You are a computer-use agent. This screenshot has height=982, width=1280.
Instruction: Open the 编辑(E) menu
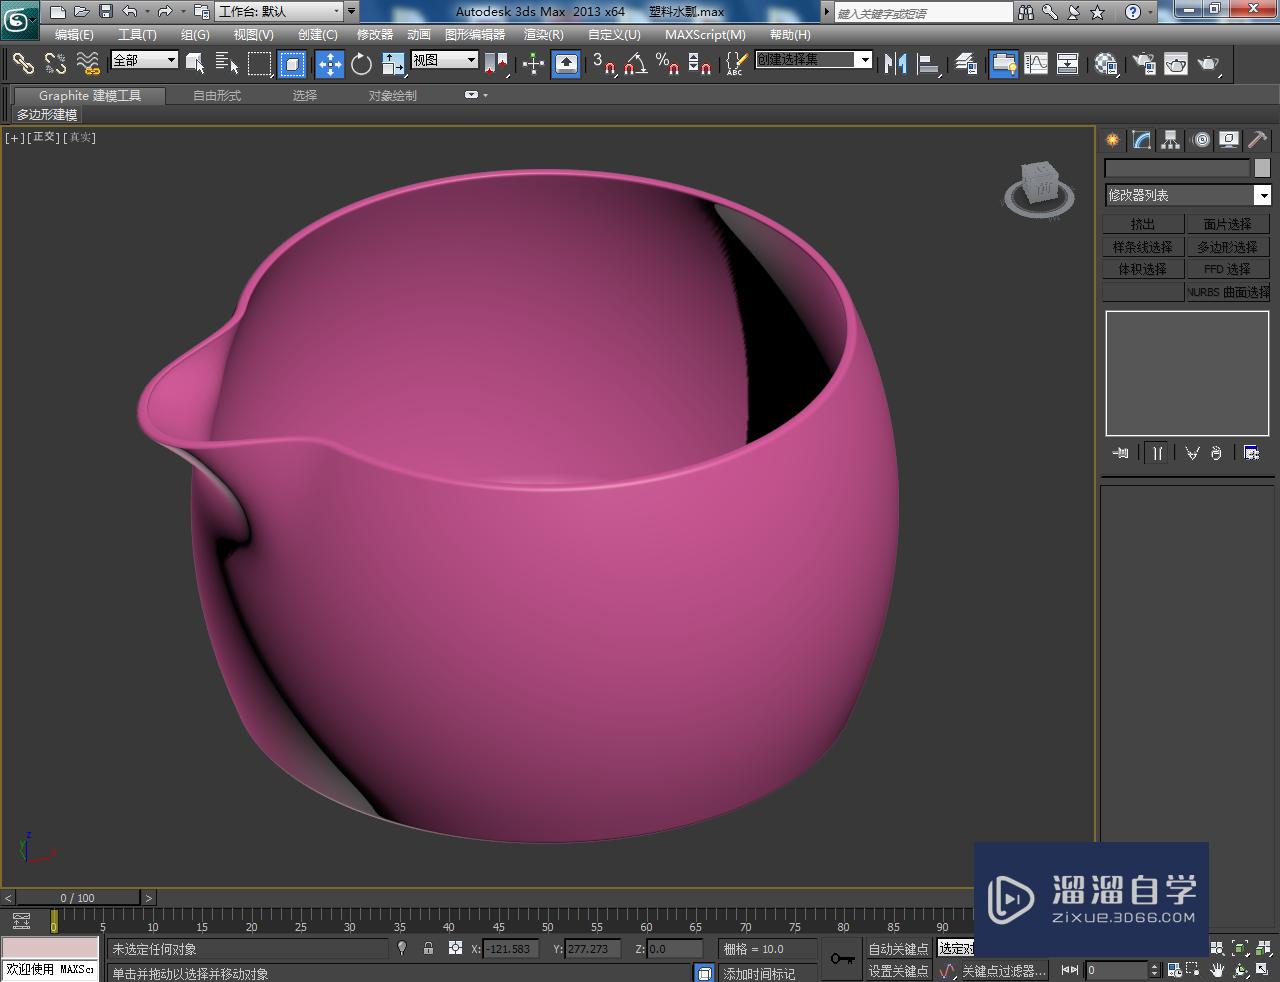[x=74, y=35]
